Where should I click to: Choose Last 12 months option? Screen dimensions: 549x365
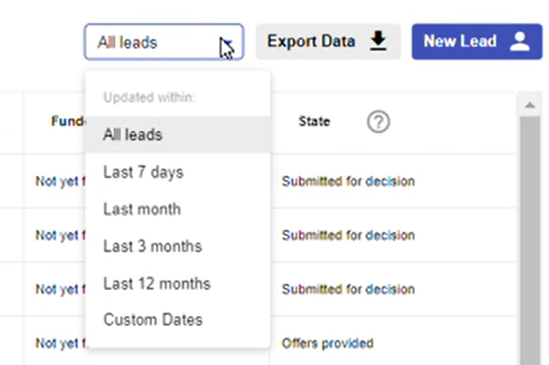(x=178, y=283)
